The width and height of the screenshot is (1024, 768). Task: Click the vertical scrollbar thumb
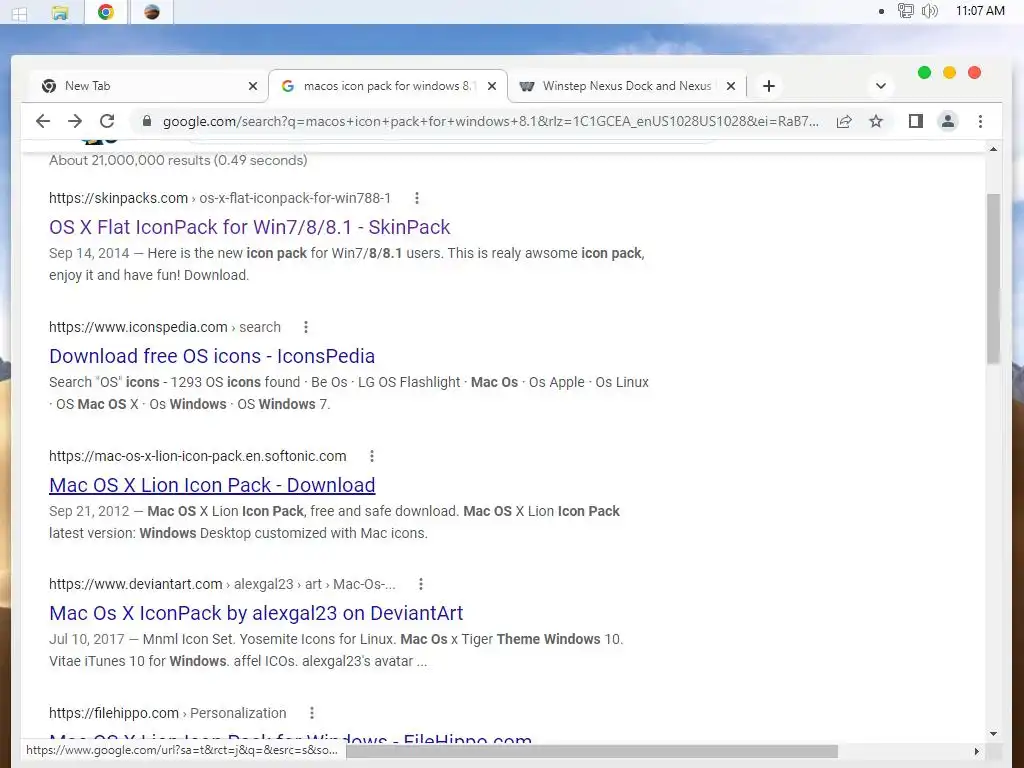click(x=993, y=278)
